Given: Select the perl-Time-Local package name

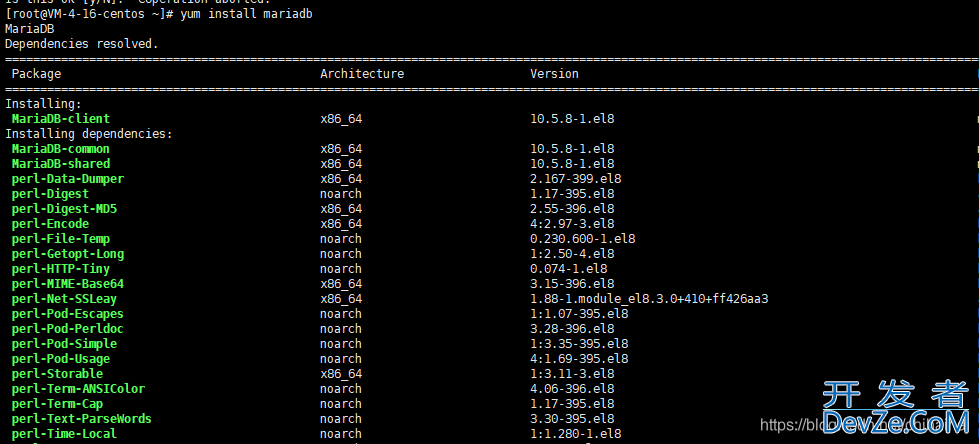Looking at the screenshot, I should pos(64,433).
